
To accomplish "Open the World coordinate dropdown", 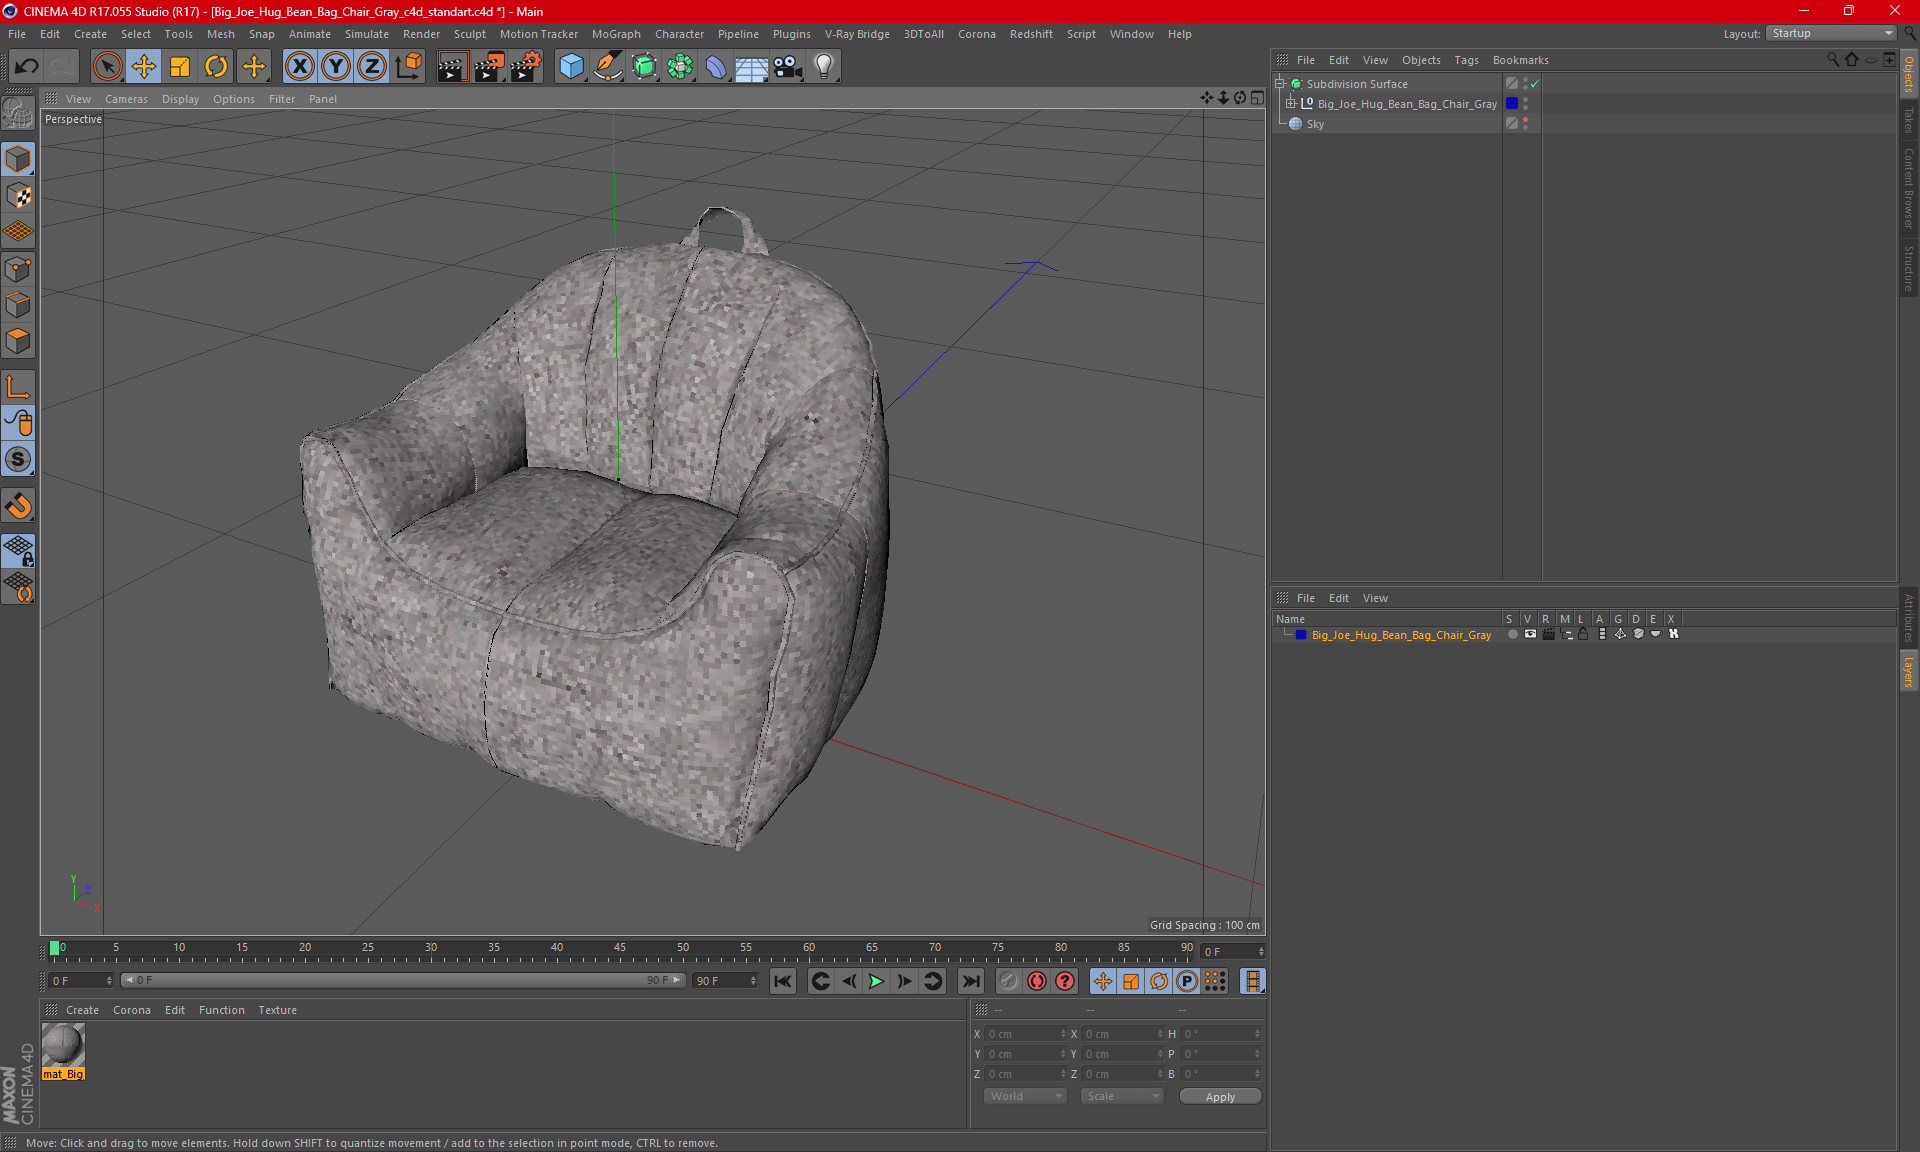I will point(1025,1096).
